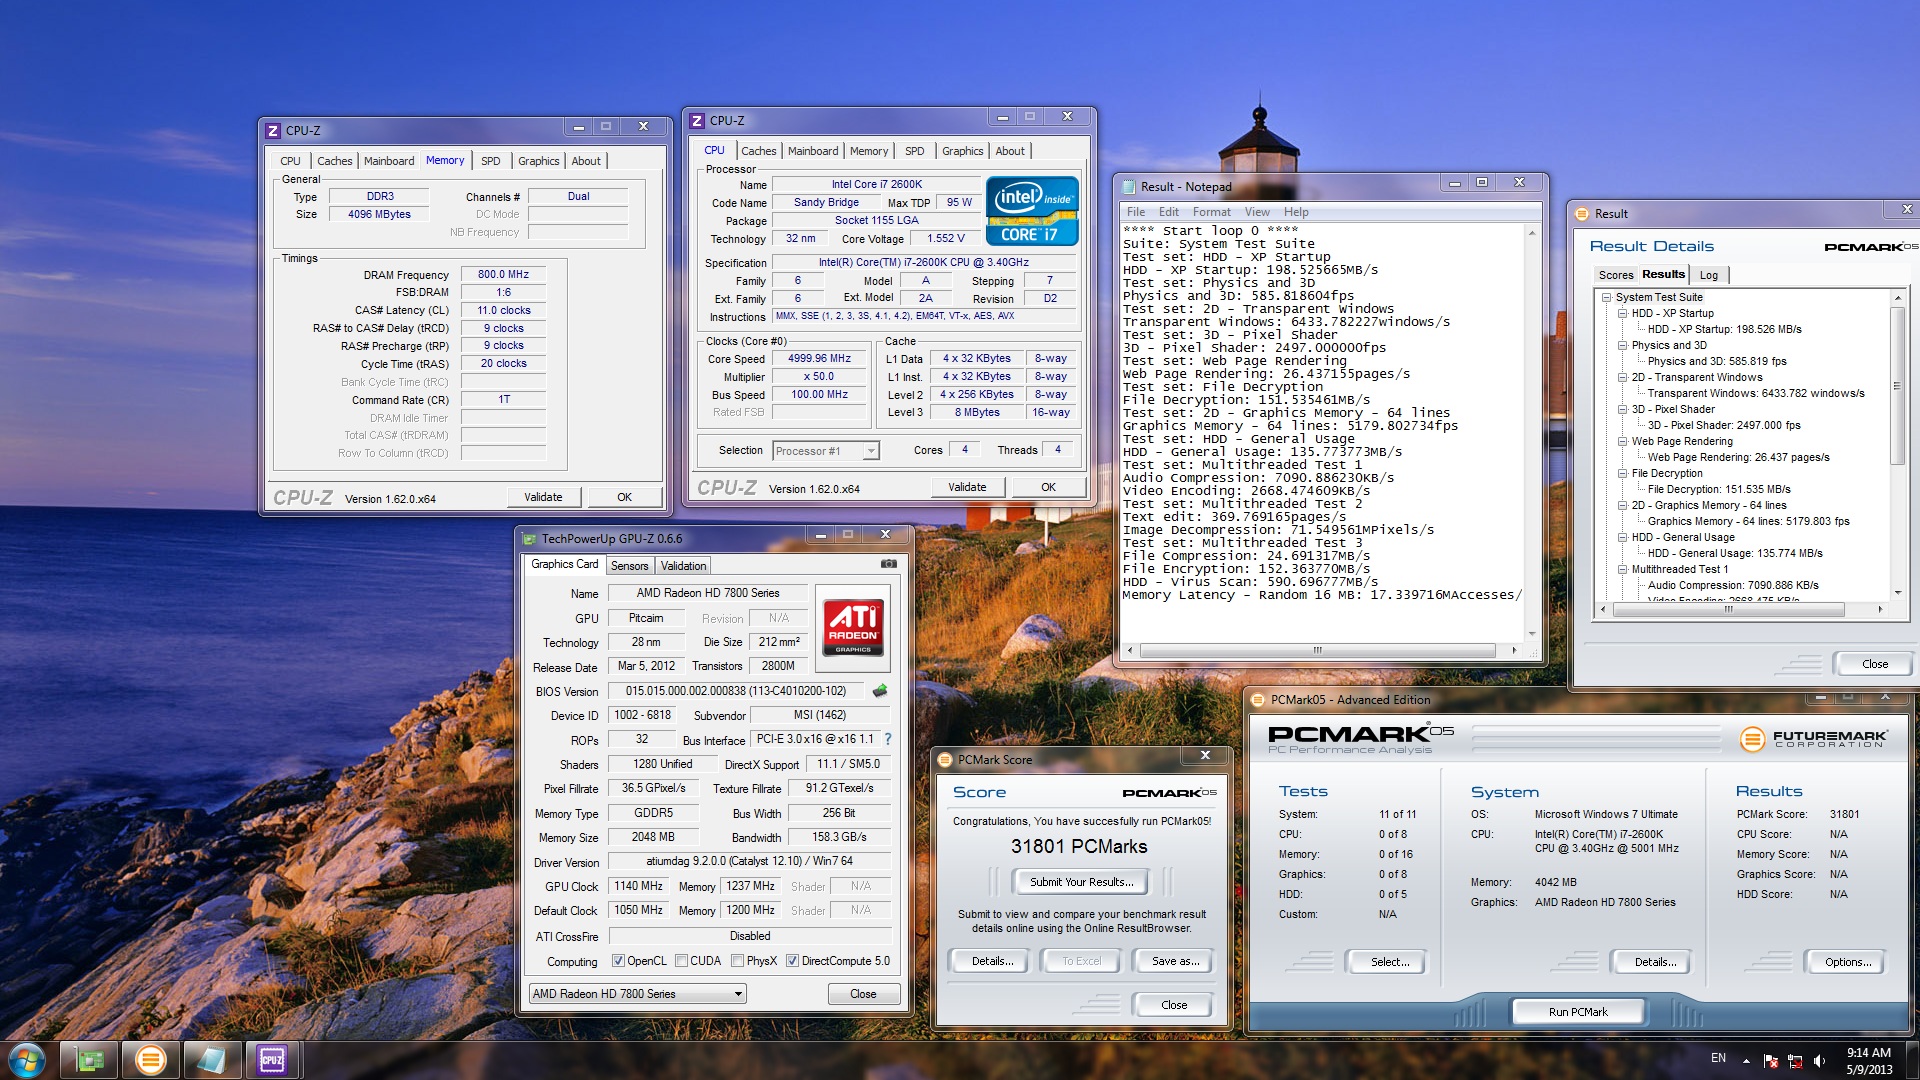Collapse the Web Page Rendering node

pyautogui.click(x=1622, y=441)
